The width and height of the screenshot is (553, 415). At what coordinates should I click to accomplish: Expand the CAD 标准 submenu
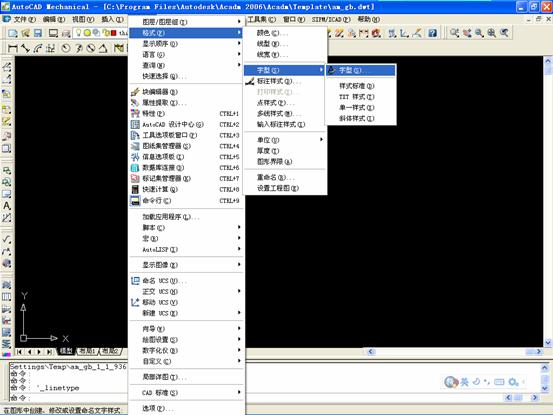[187, 392]
